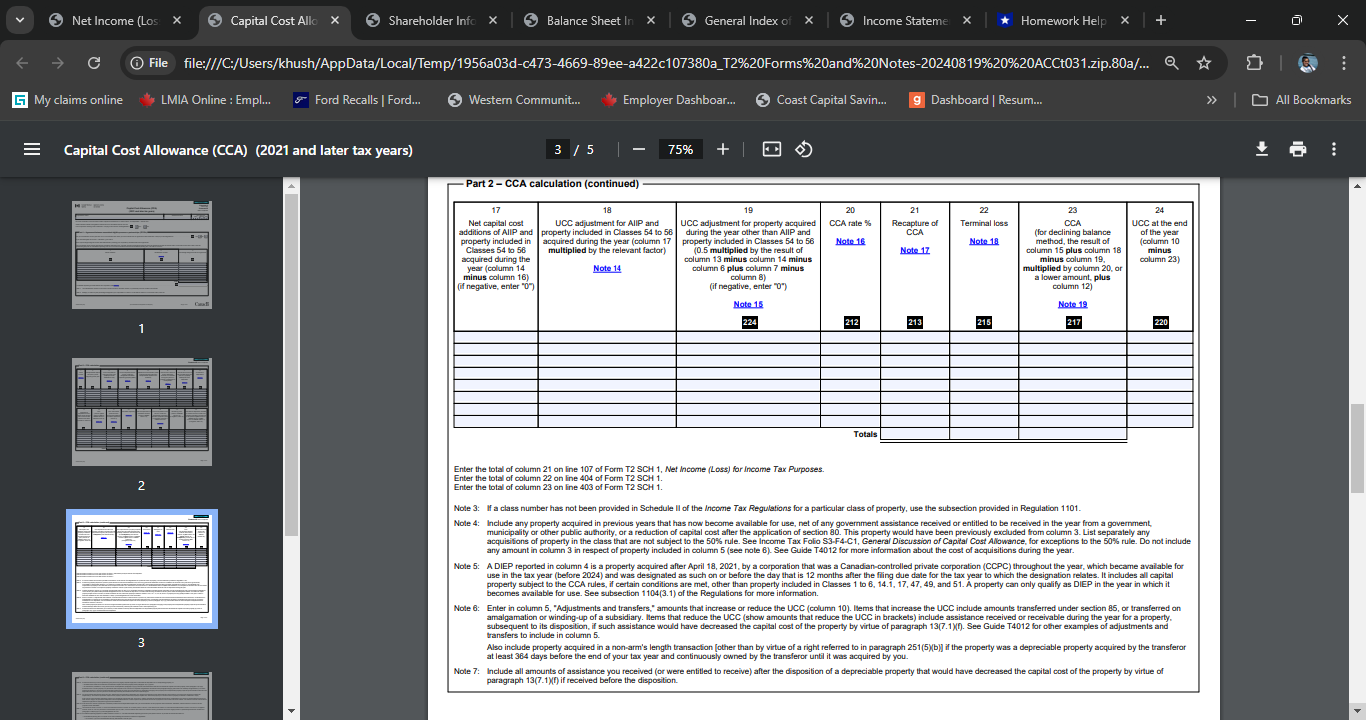Zoom in the PDF with plus button
Viewport: 1366px width, 720px height.
(x=723, y=149)
